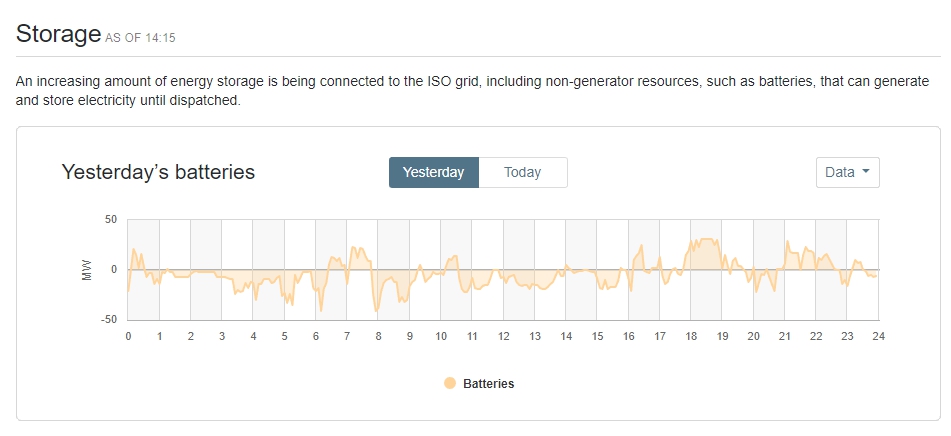Toggle the Batteries series legend label
Image resolution: width=951 pixels, height=436 pixels.
[x=488, y=383]
